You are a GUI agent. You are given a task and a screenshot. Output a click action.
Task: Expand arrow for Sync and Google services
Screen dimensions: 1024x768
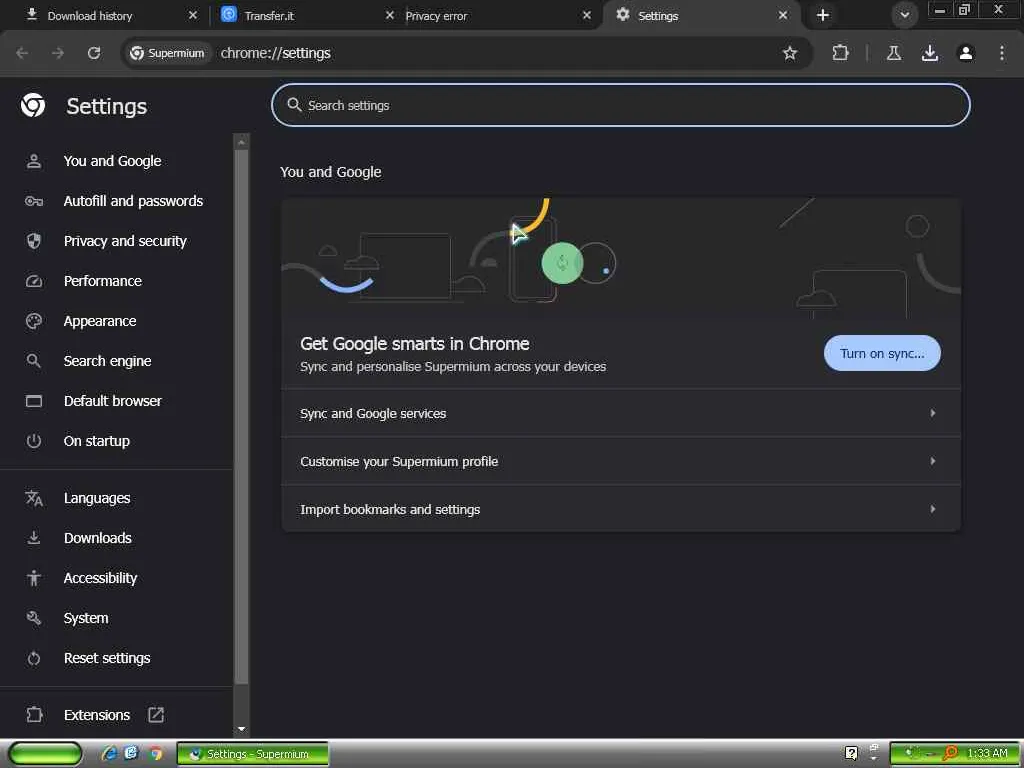click(933, 413)
